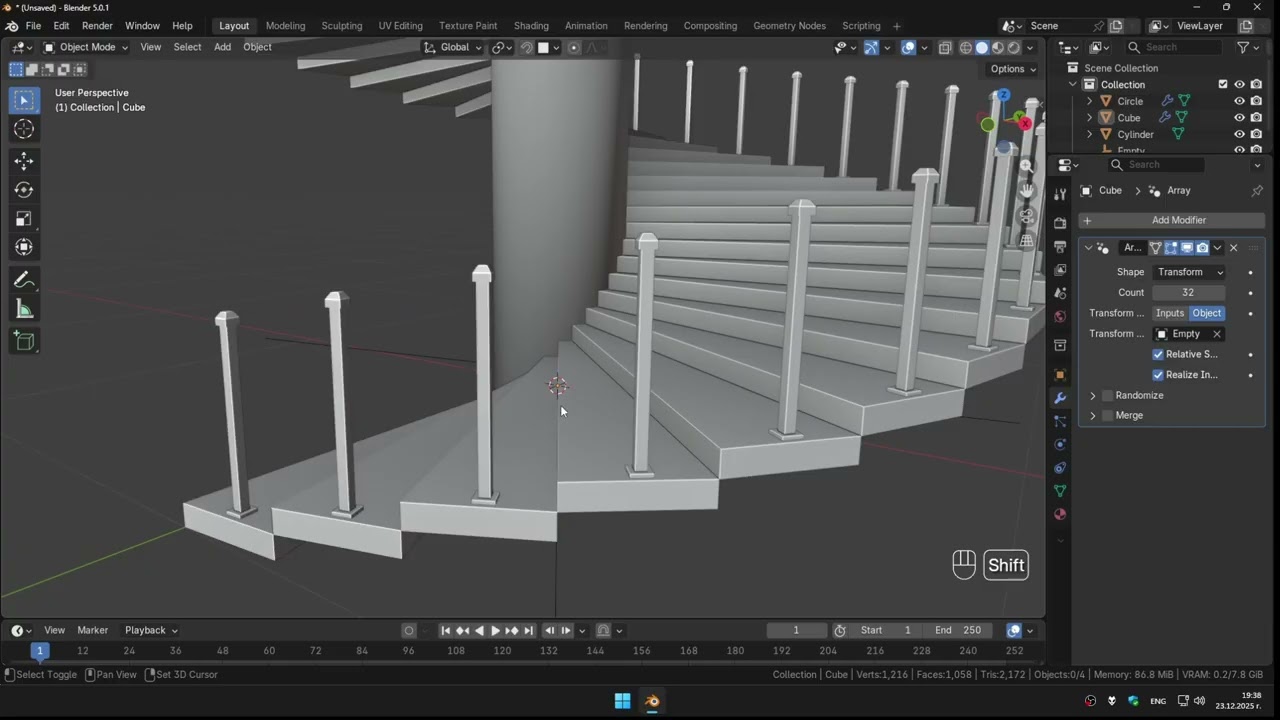Screen dimensions: 1280x720
Task: Switch to rendered viewport shading
Action: coord(1014,47)
